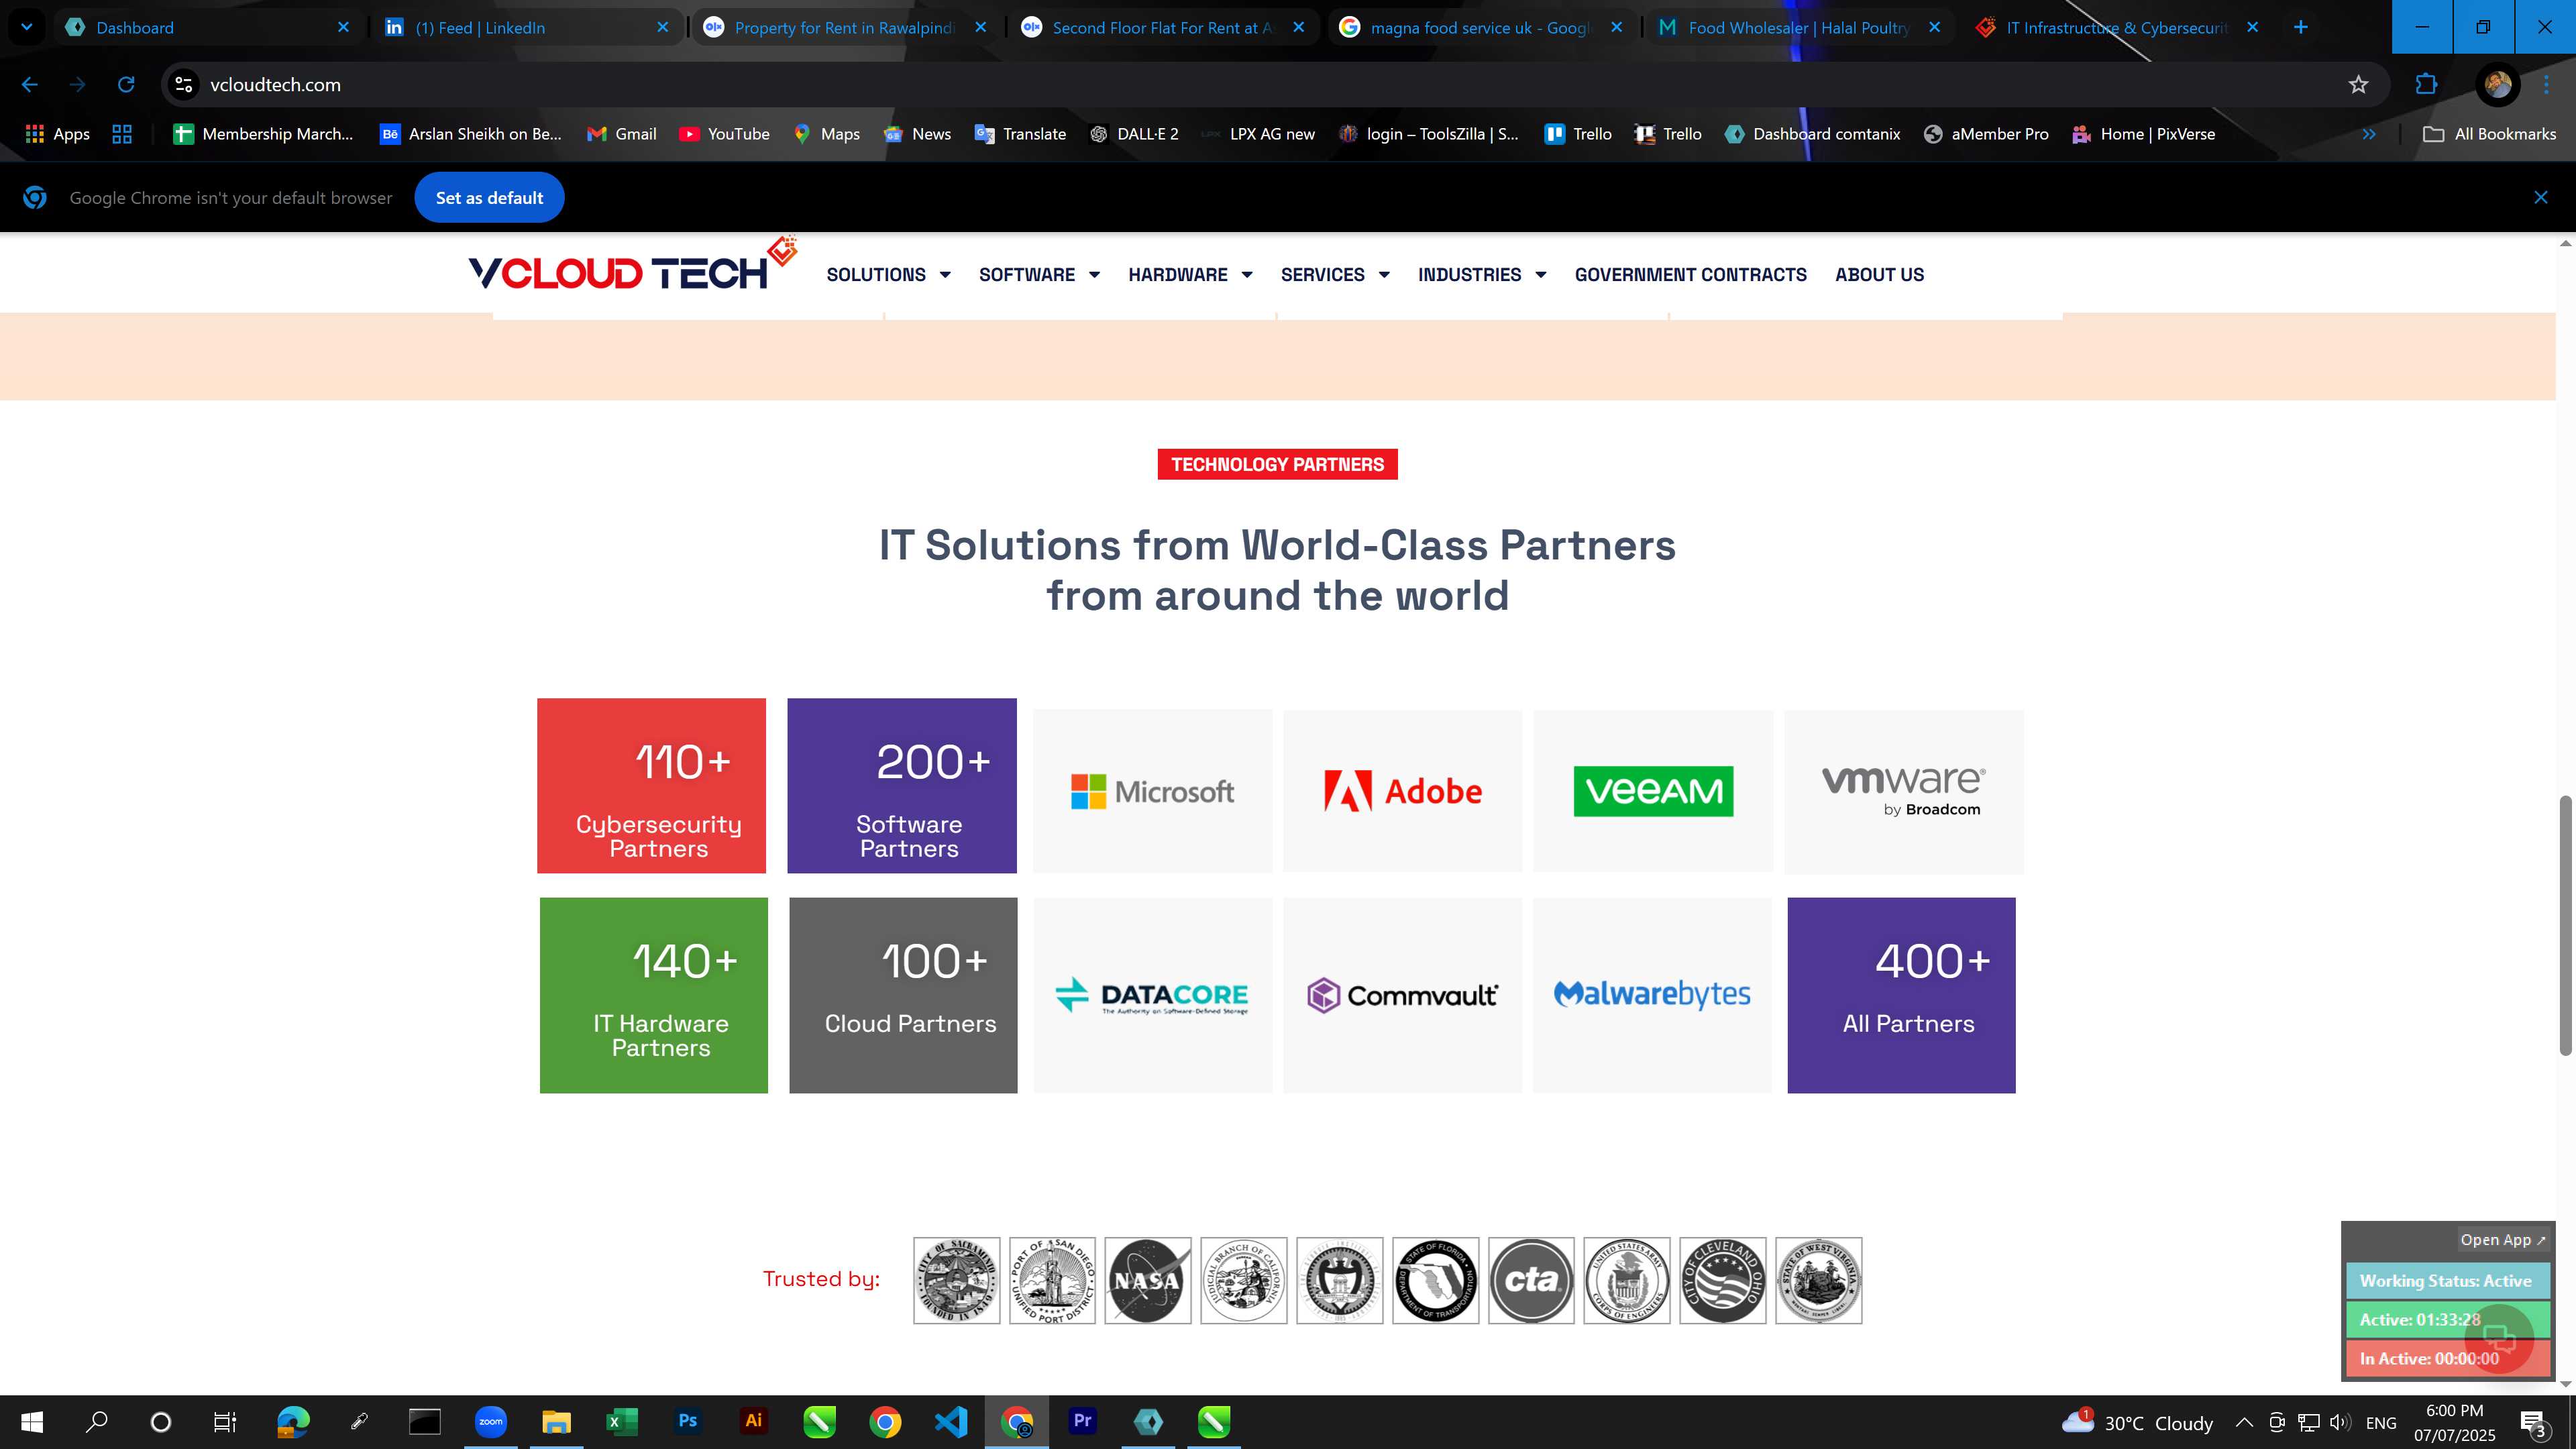Switch to Food Wholesaler Halal Poultry tab
2576x1449 pixels.
[x=1799, y=27]
